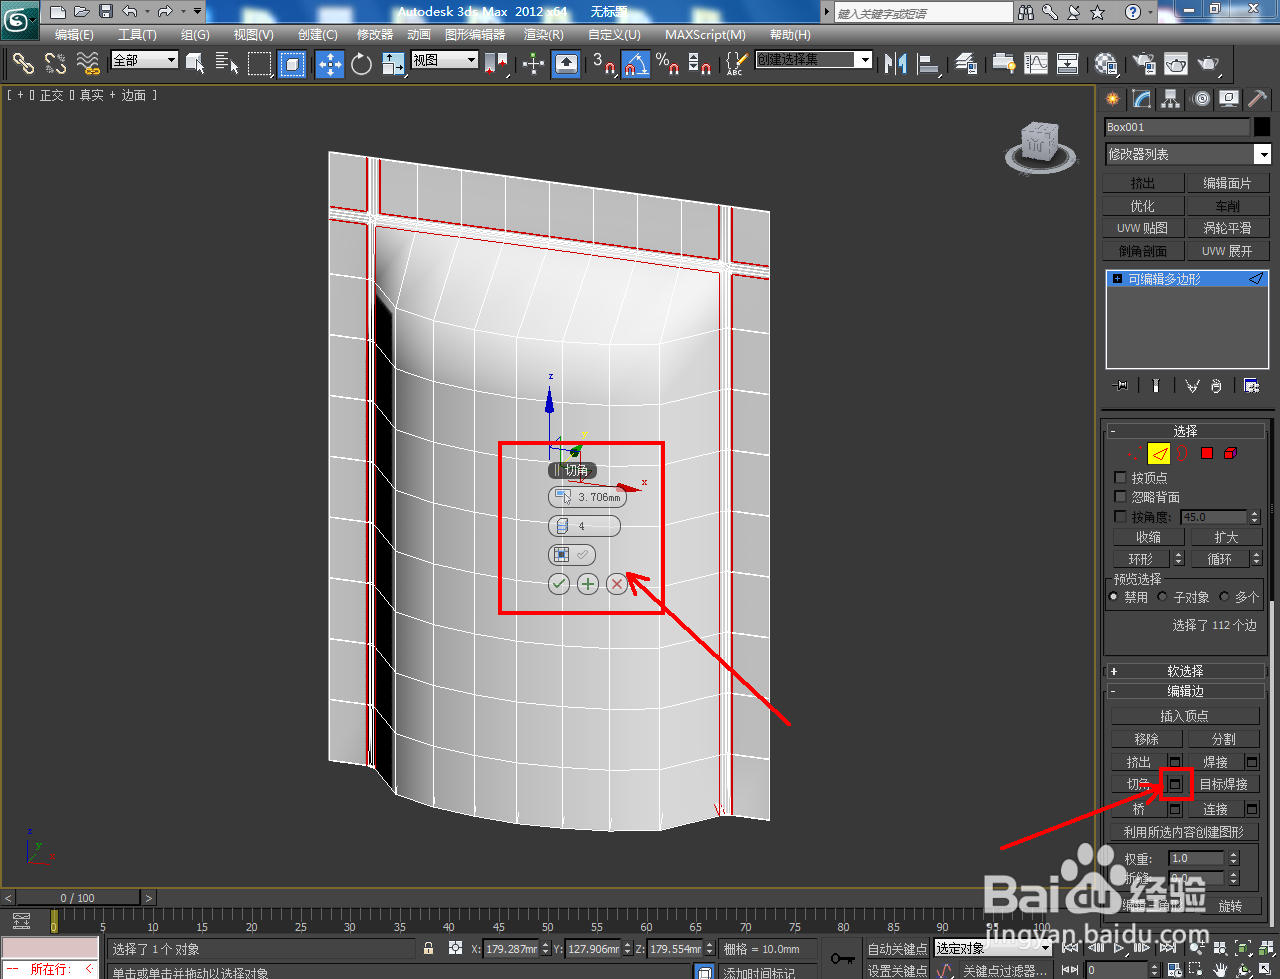This screenshot has height=979, width=1280.
Task: Open the Align tool
Action: [929, 64]
